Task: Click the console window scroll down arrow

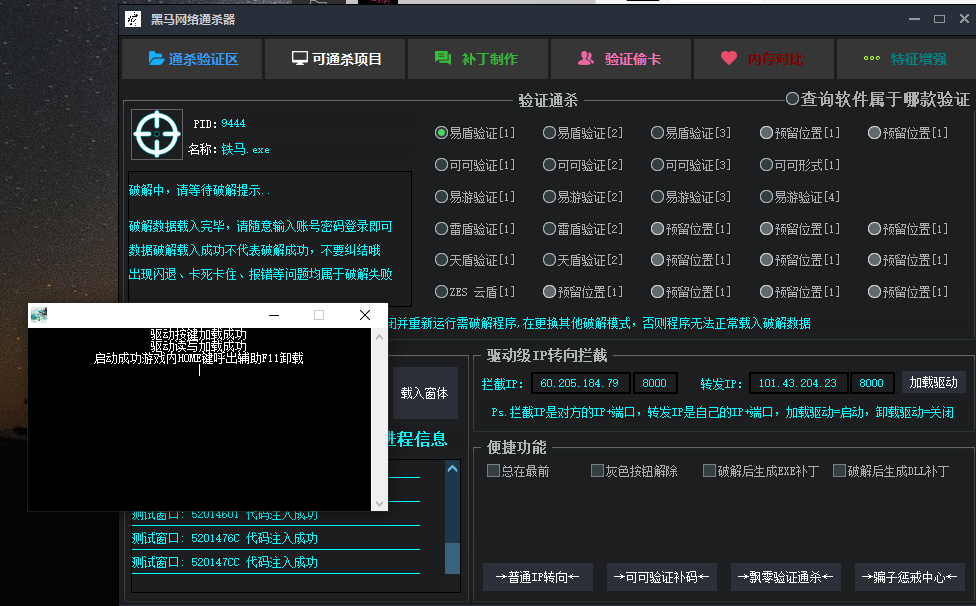Action: click(380, 503)
